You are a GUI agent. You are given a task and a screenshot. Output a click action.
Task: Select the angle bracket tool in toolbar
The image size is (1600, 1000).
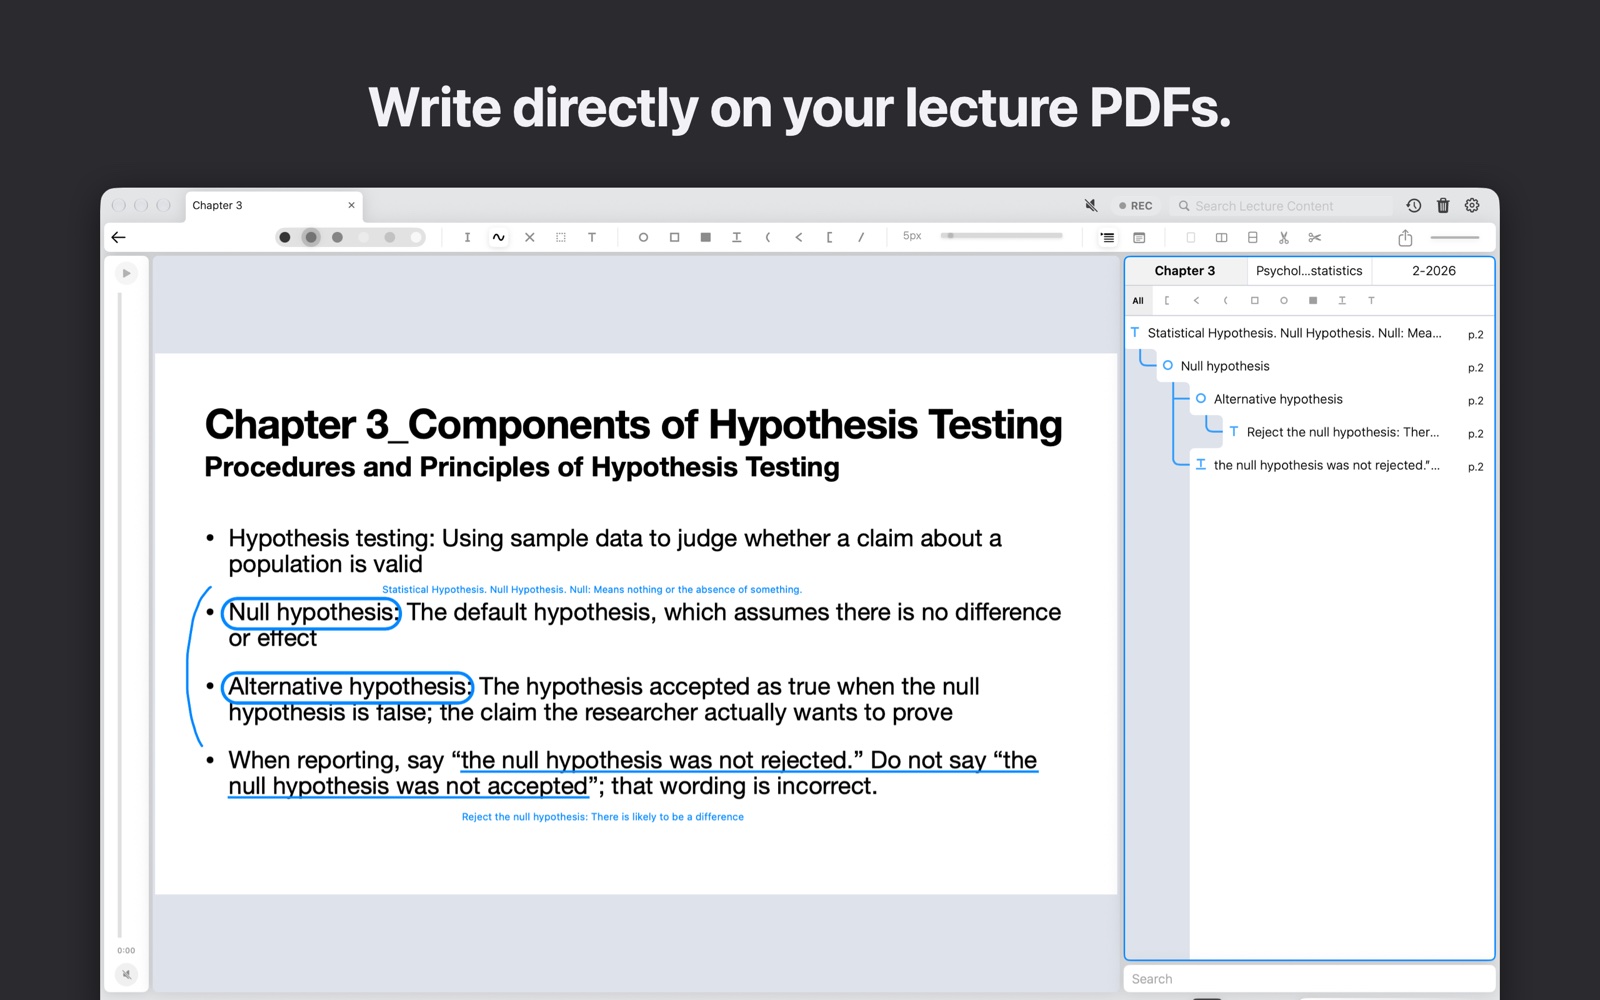tap(799, 237)
